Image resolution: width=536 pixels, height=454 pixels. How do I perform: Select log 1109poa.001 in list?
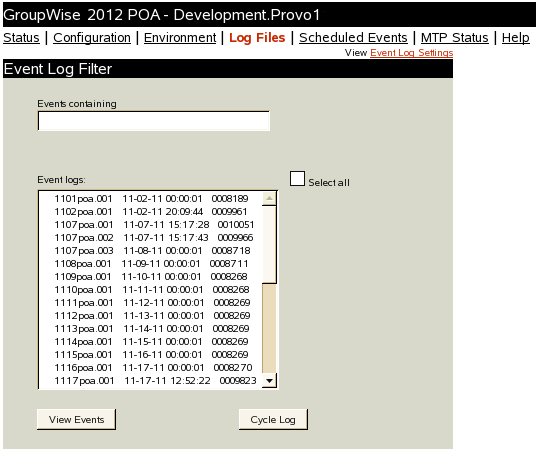pos(150,277)
